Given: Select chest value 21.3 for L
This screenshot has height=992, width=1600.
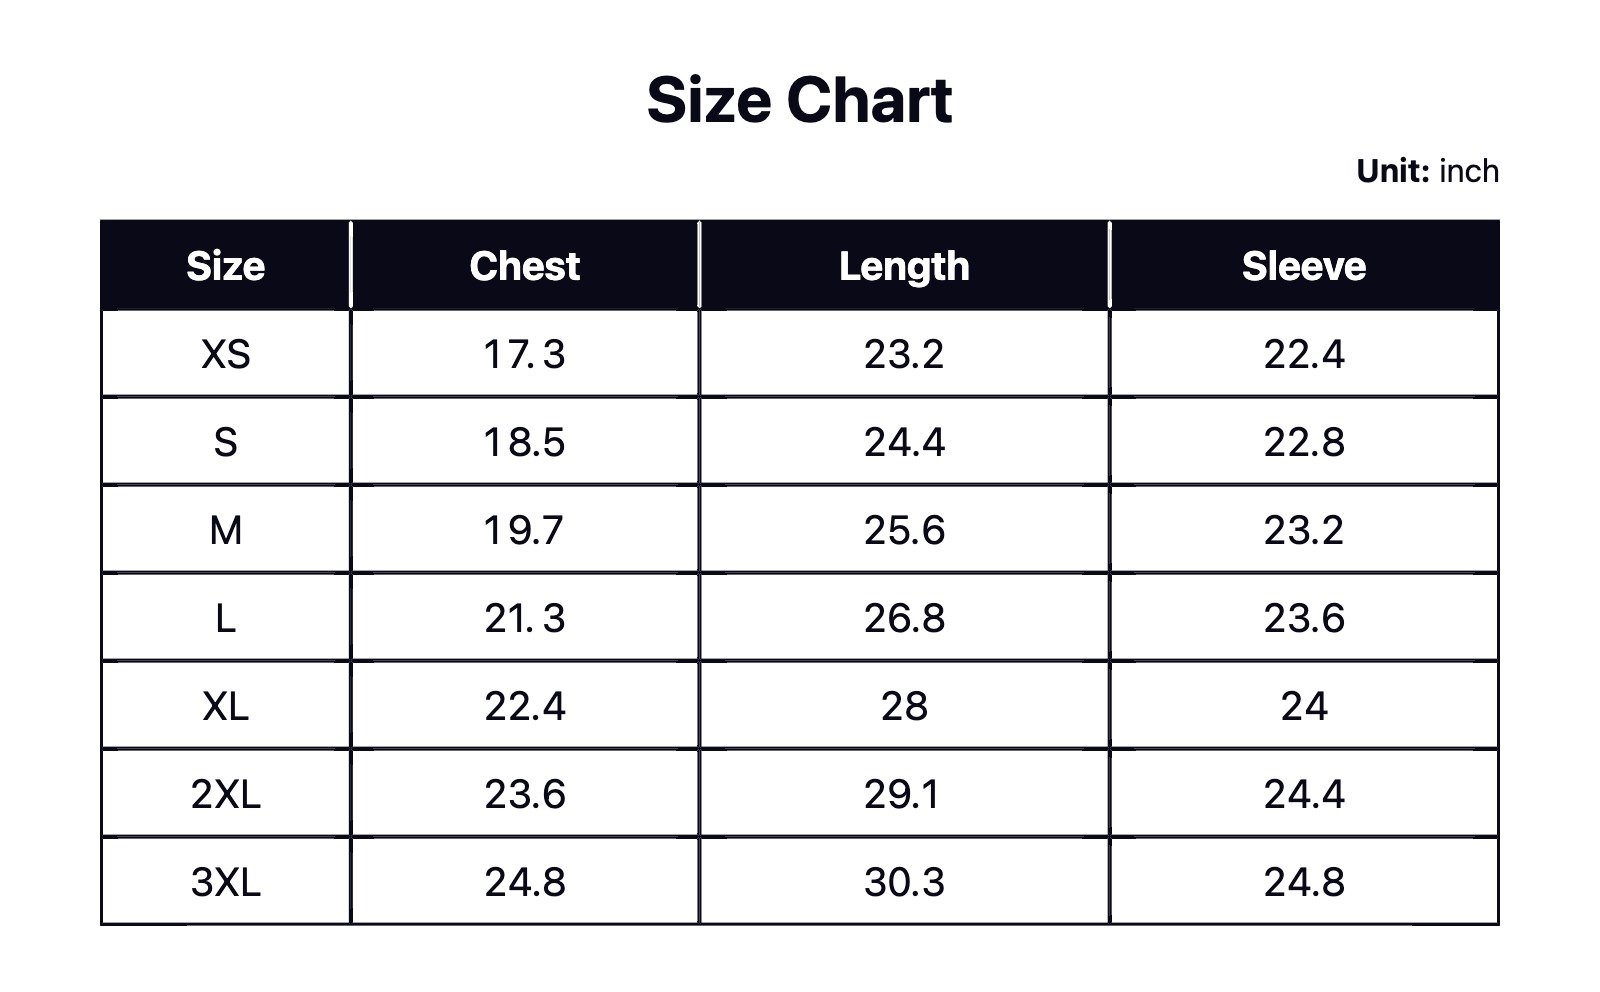Looking at the screenshot, I should click(x=524, y=618).
